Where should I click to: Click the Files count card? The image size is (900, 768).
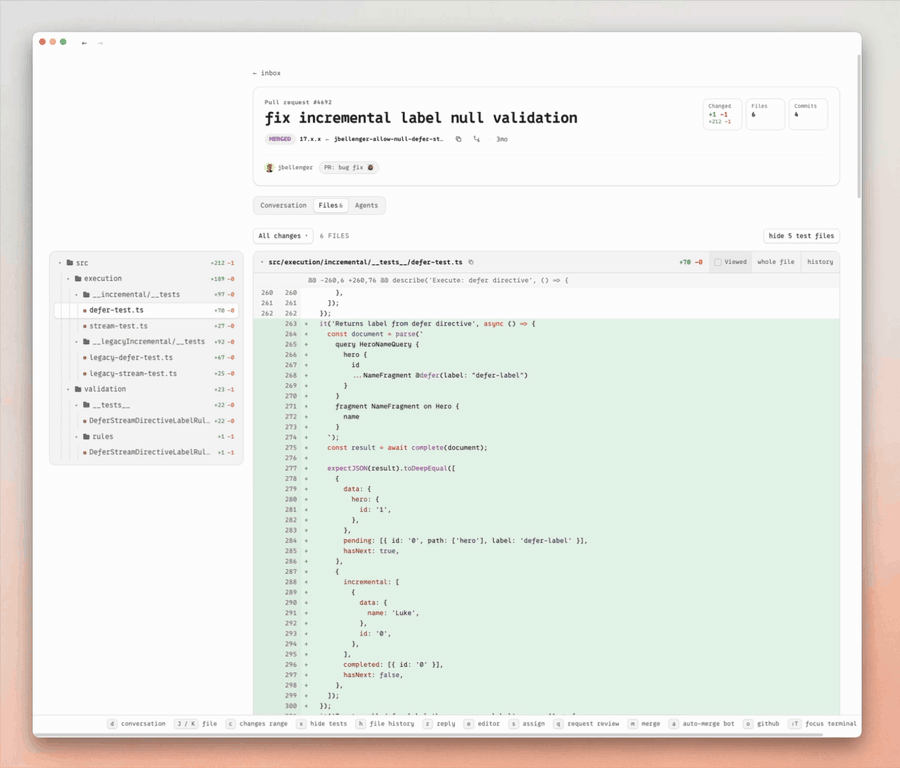(x=765, y=114)
